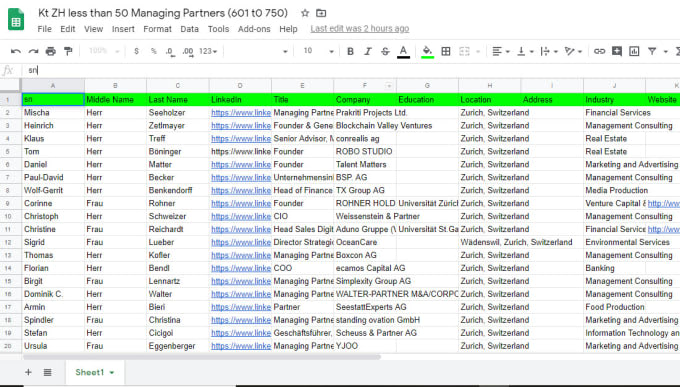Open the View menu
680x387 pixels.
coord(93,29)
